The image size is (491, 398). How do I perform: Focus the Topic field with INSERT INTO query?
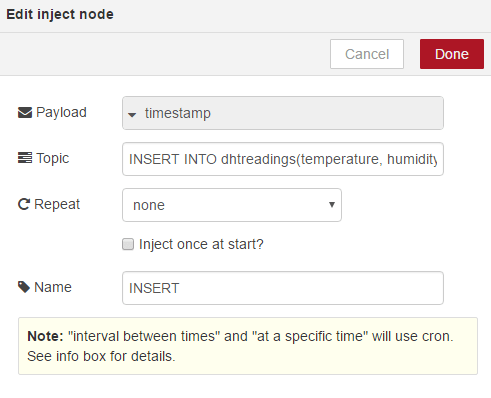[x=283, y=159]
